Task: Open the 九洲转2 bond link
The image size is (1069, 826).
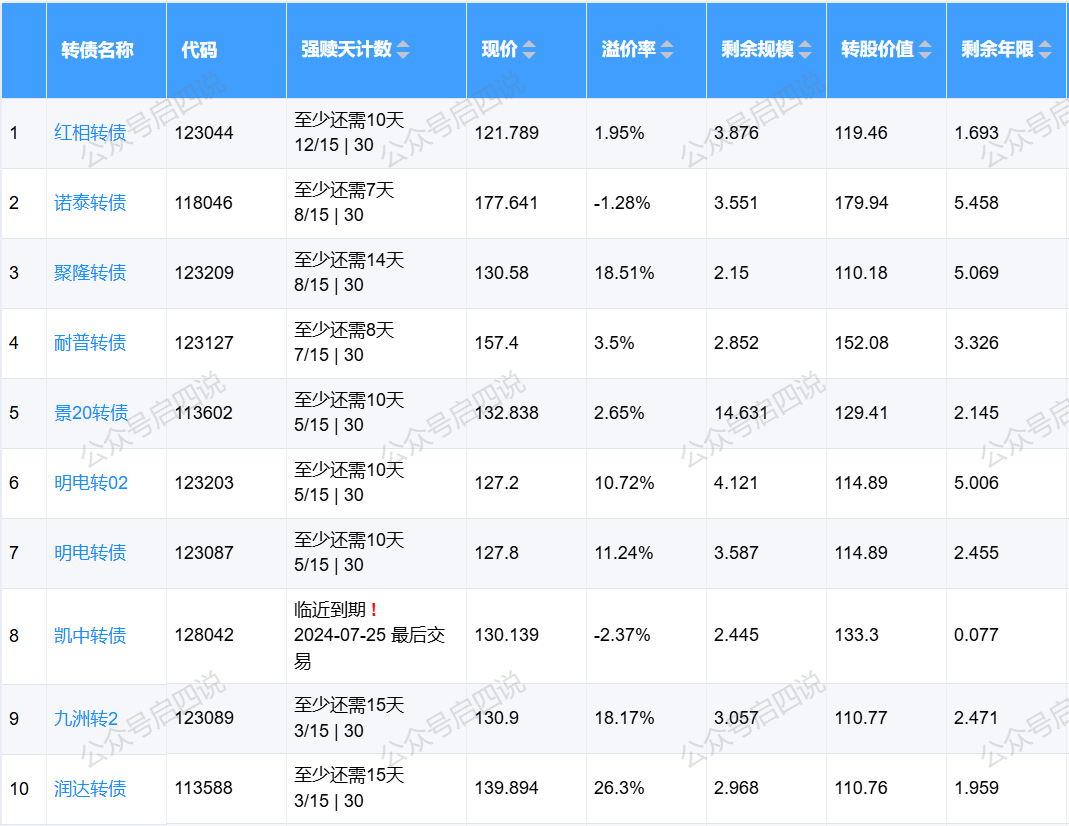Action: (86, 719)
